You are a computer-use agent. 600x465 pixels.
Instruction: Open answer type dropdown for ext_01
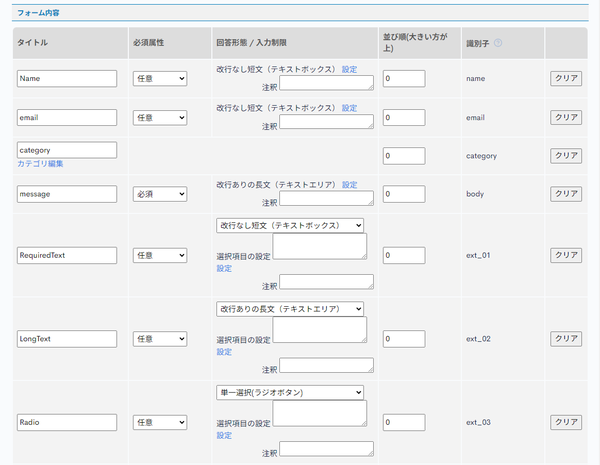[290, 225]
